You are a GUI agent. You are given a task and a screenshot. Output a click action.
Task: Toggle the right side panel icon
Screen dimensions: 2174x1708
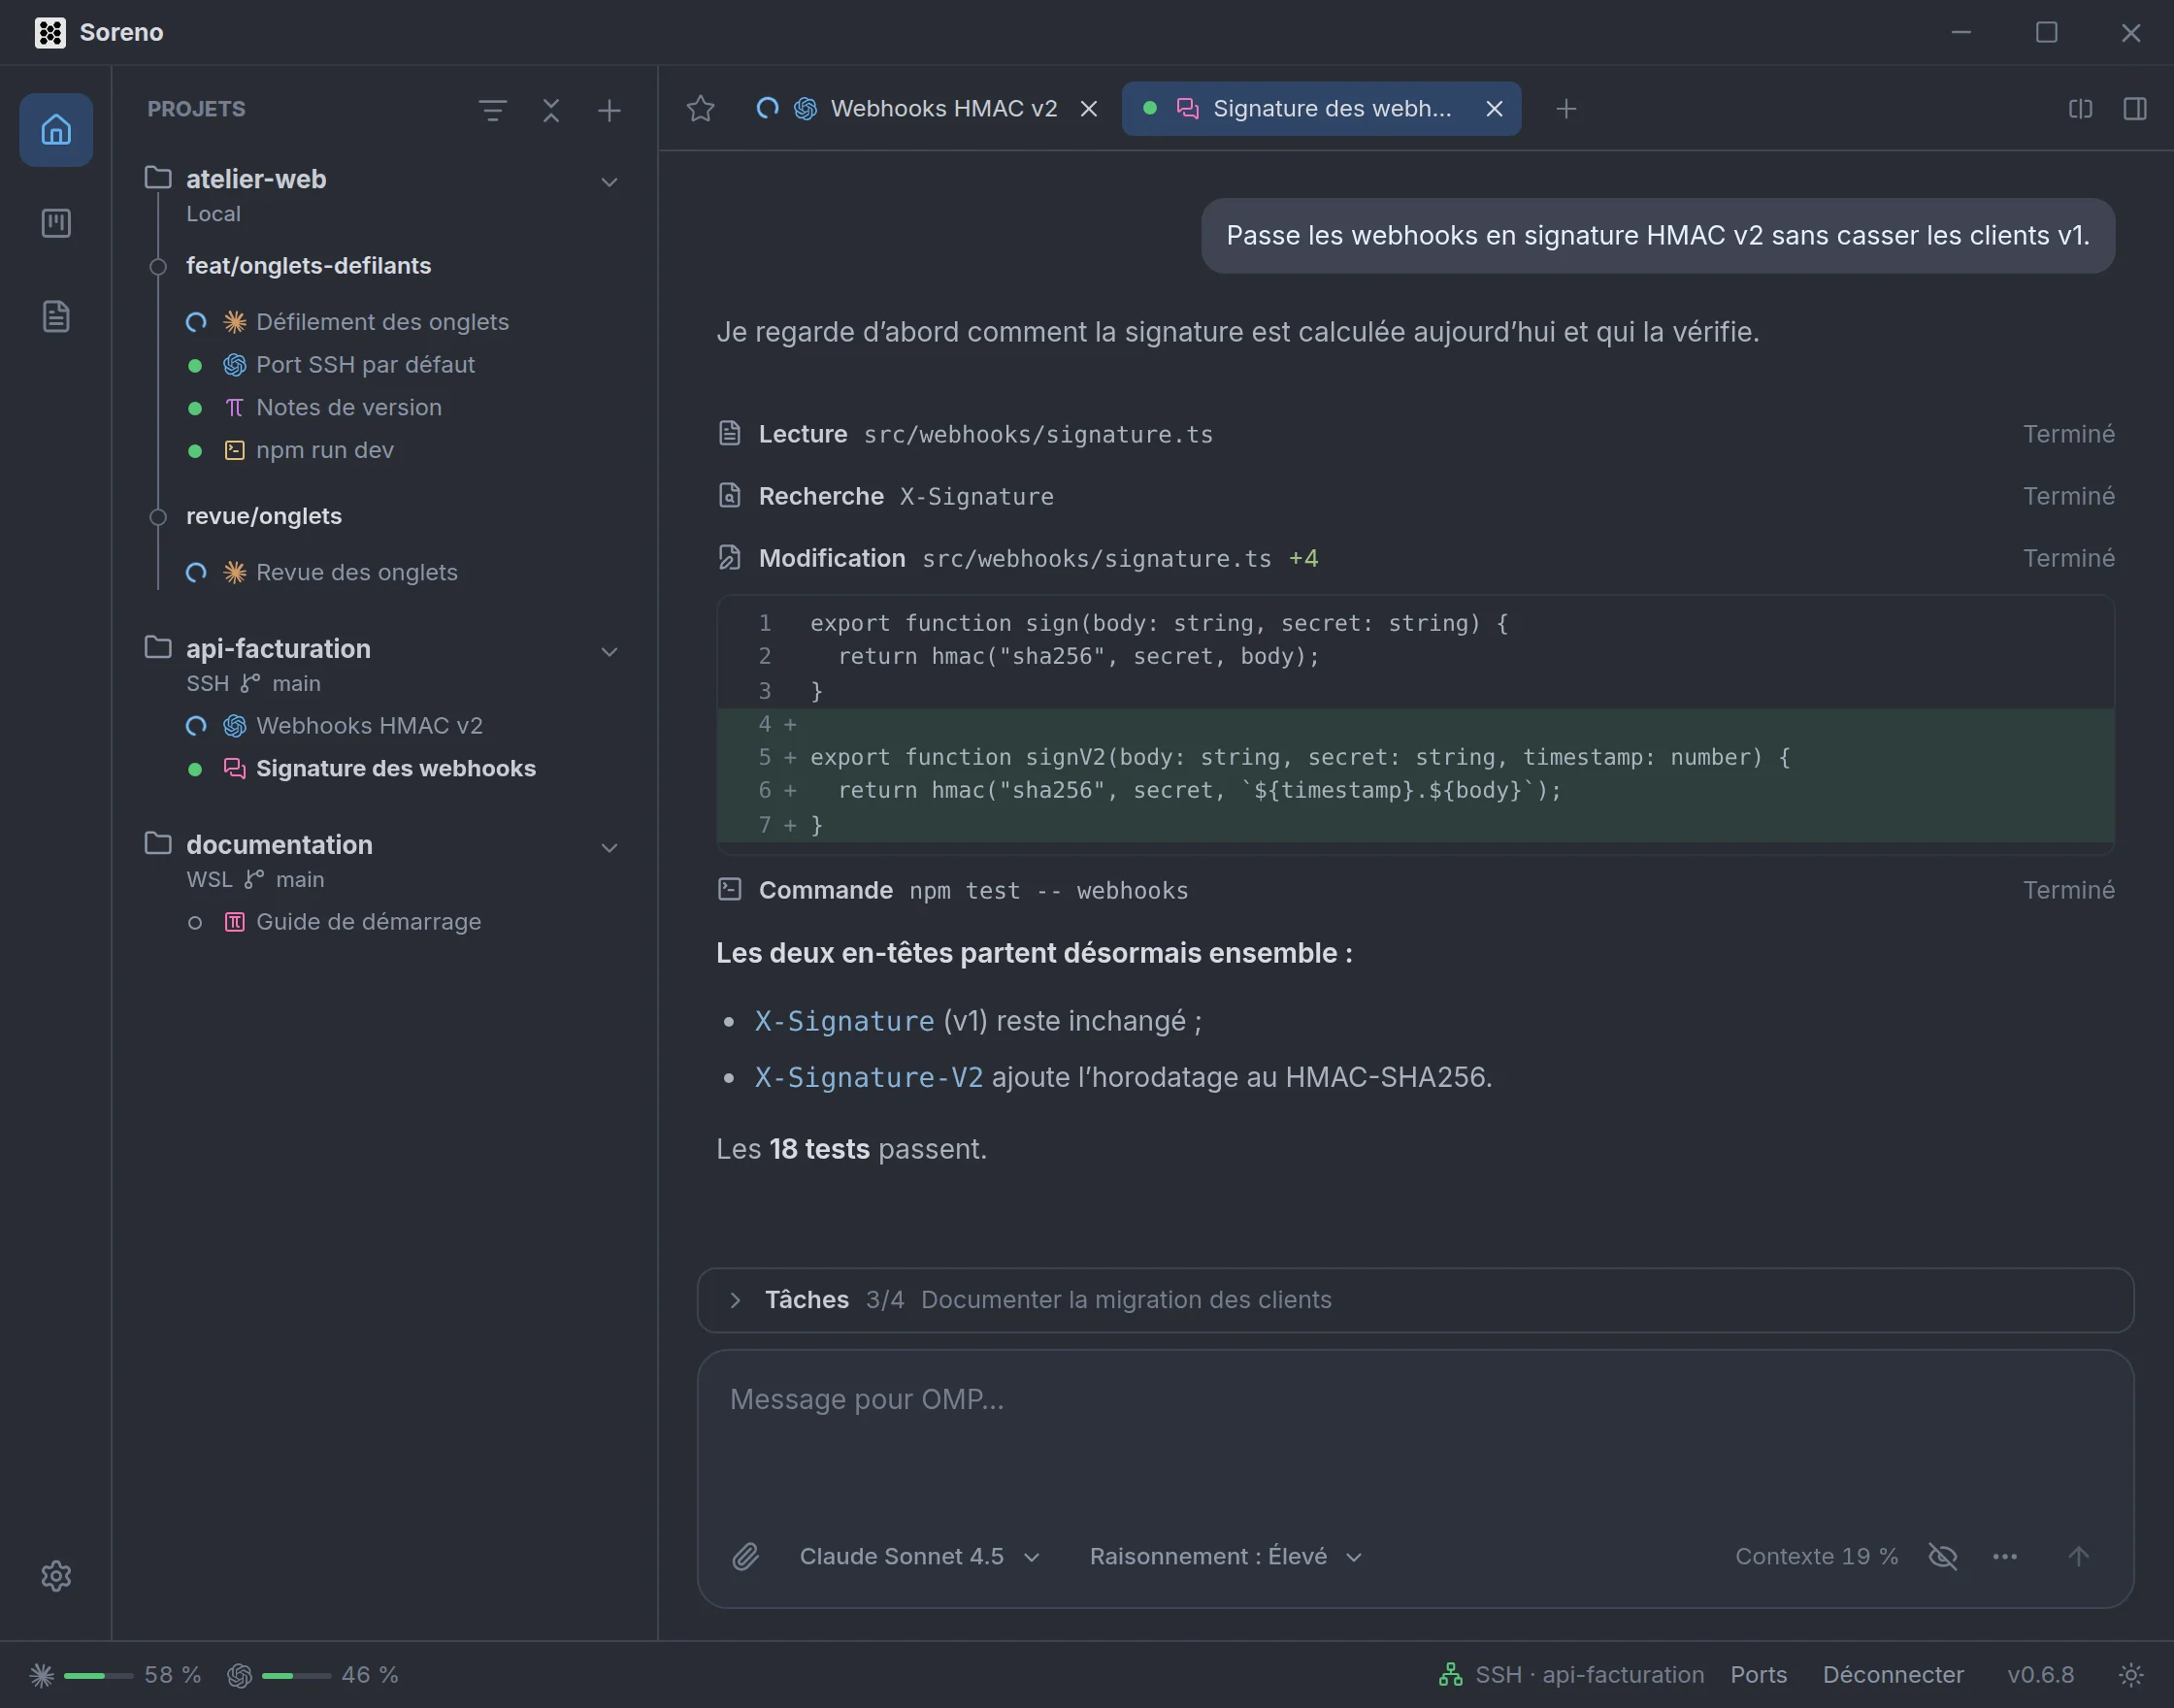click(x=2135, y=108)
